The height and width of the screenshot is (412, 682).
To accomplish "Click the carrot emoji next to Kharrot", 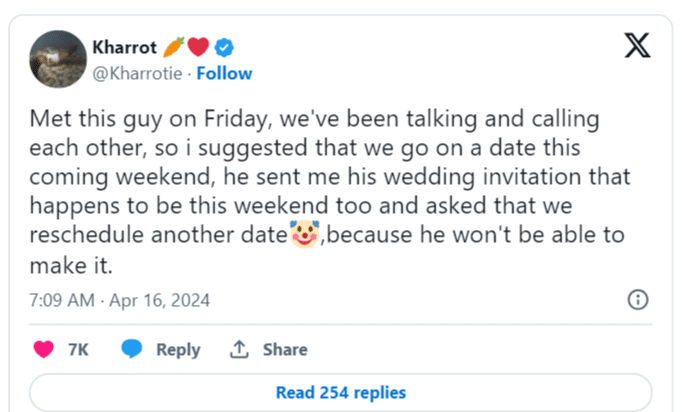I will (174, 48).
